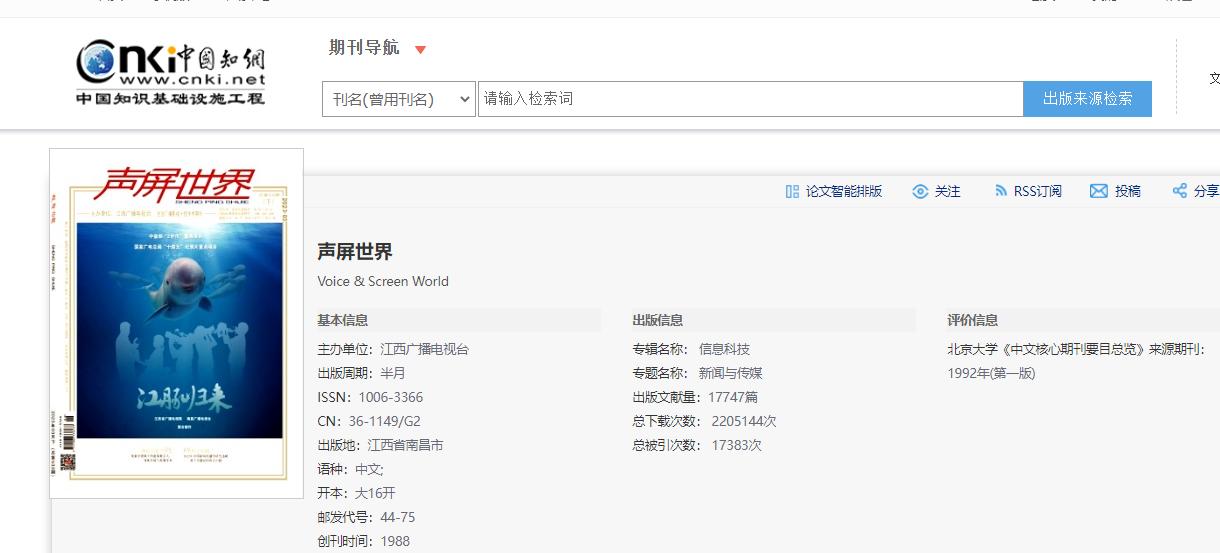Open the 期刊导航 navigation menu label

point(364,48)
